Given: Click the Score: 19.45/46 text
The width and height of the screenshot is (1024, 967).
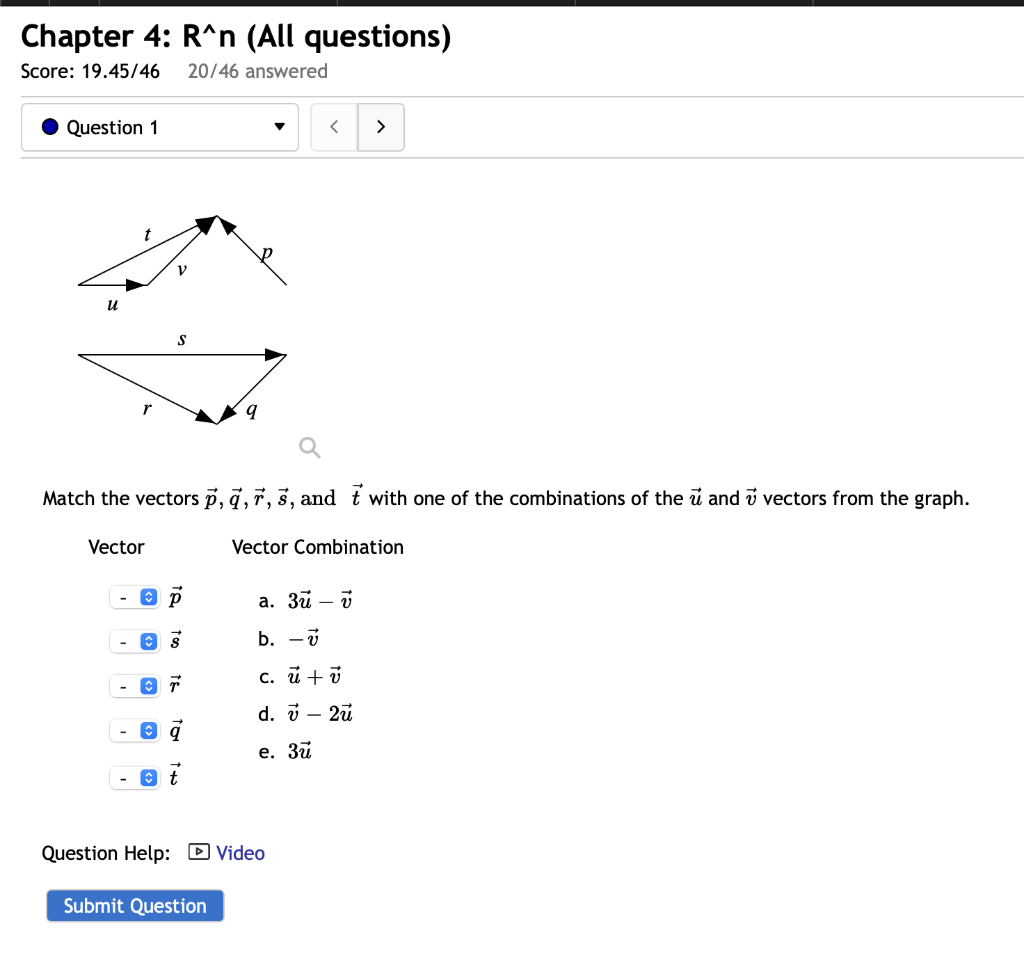Looking at the screenshot, I should click(x=91, y=71).
